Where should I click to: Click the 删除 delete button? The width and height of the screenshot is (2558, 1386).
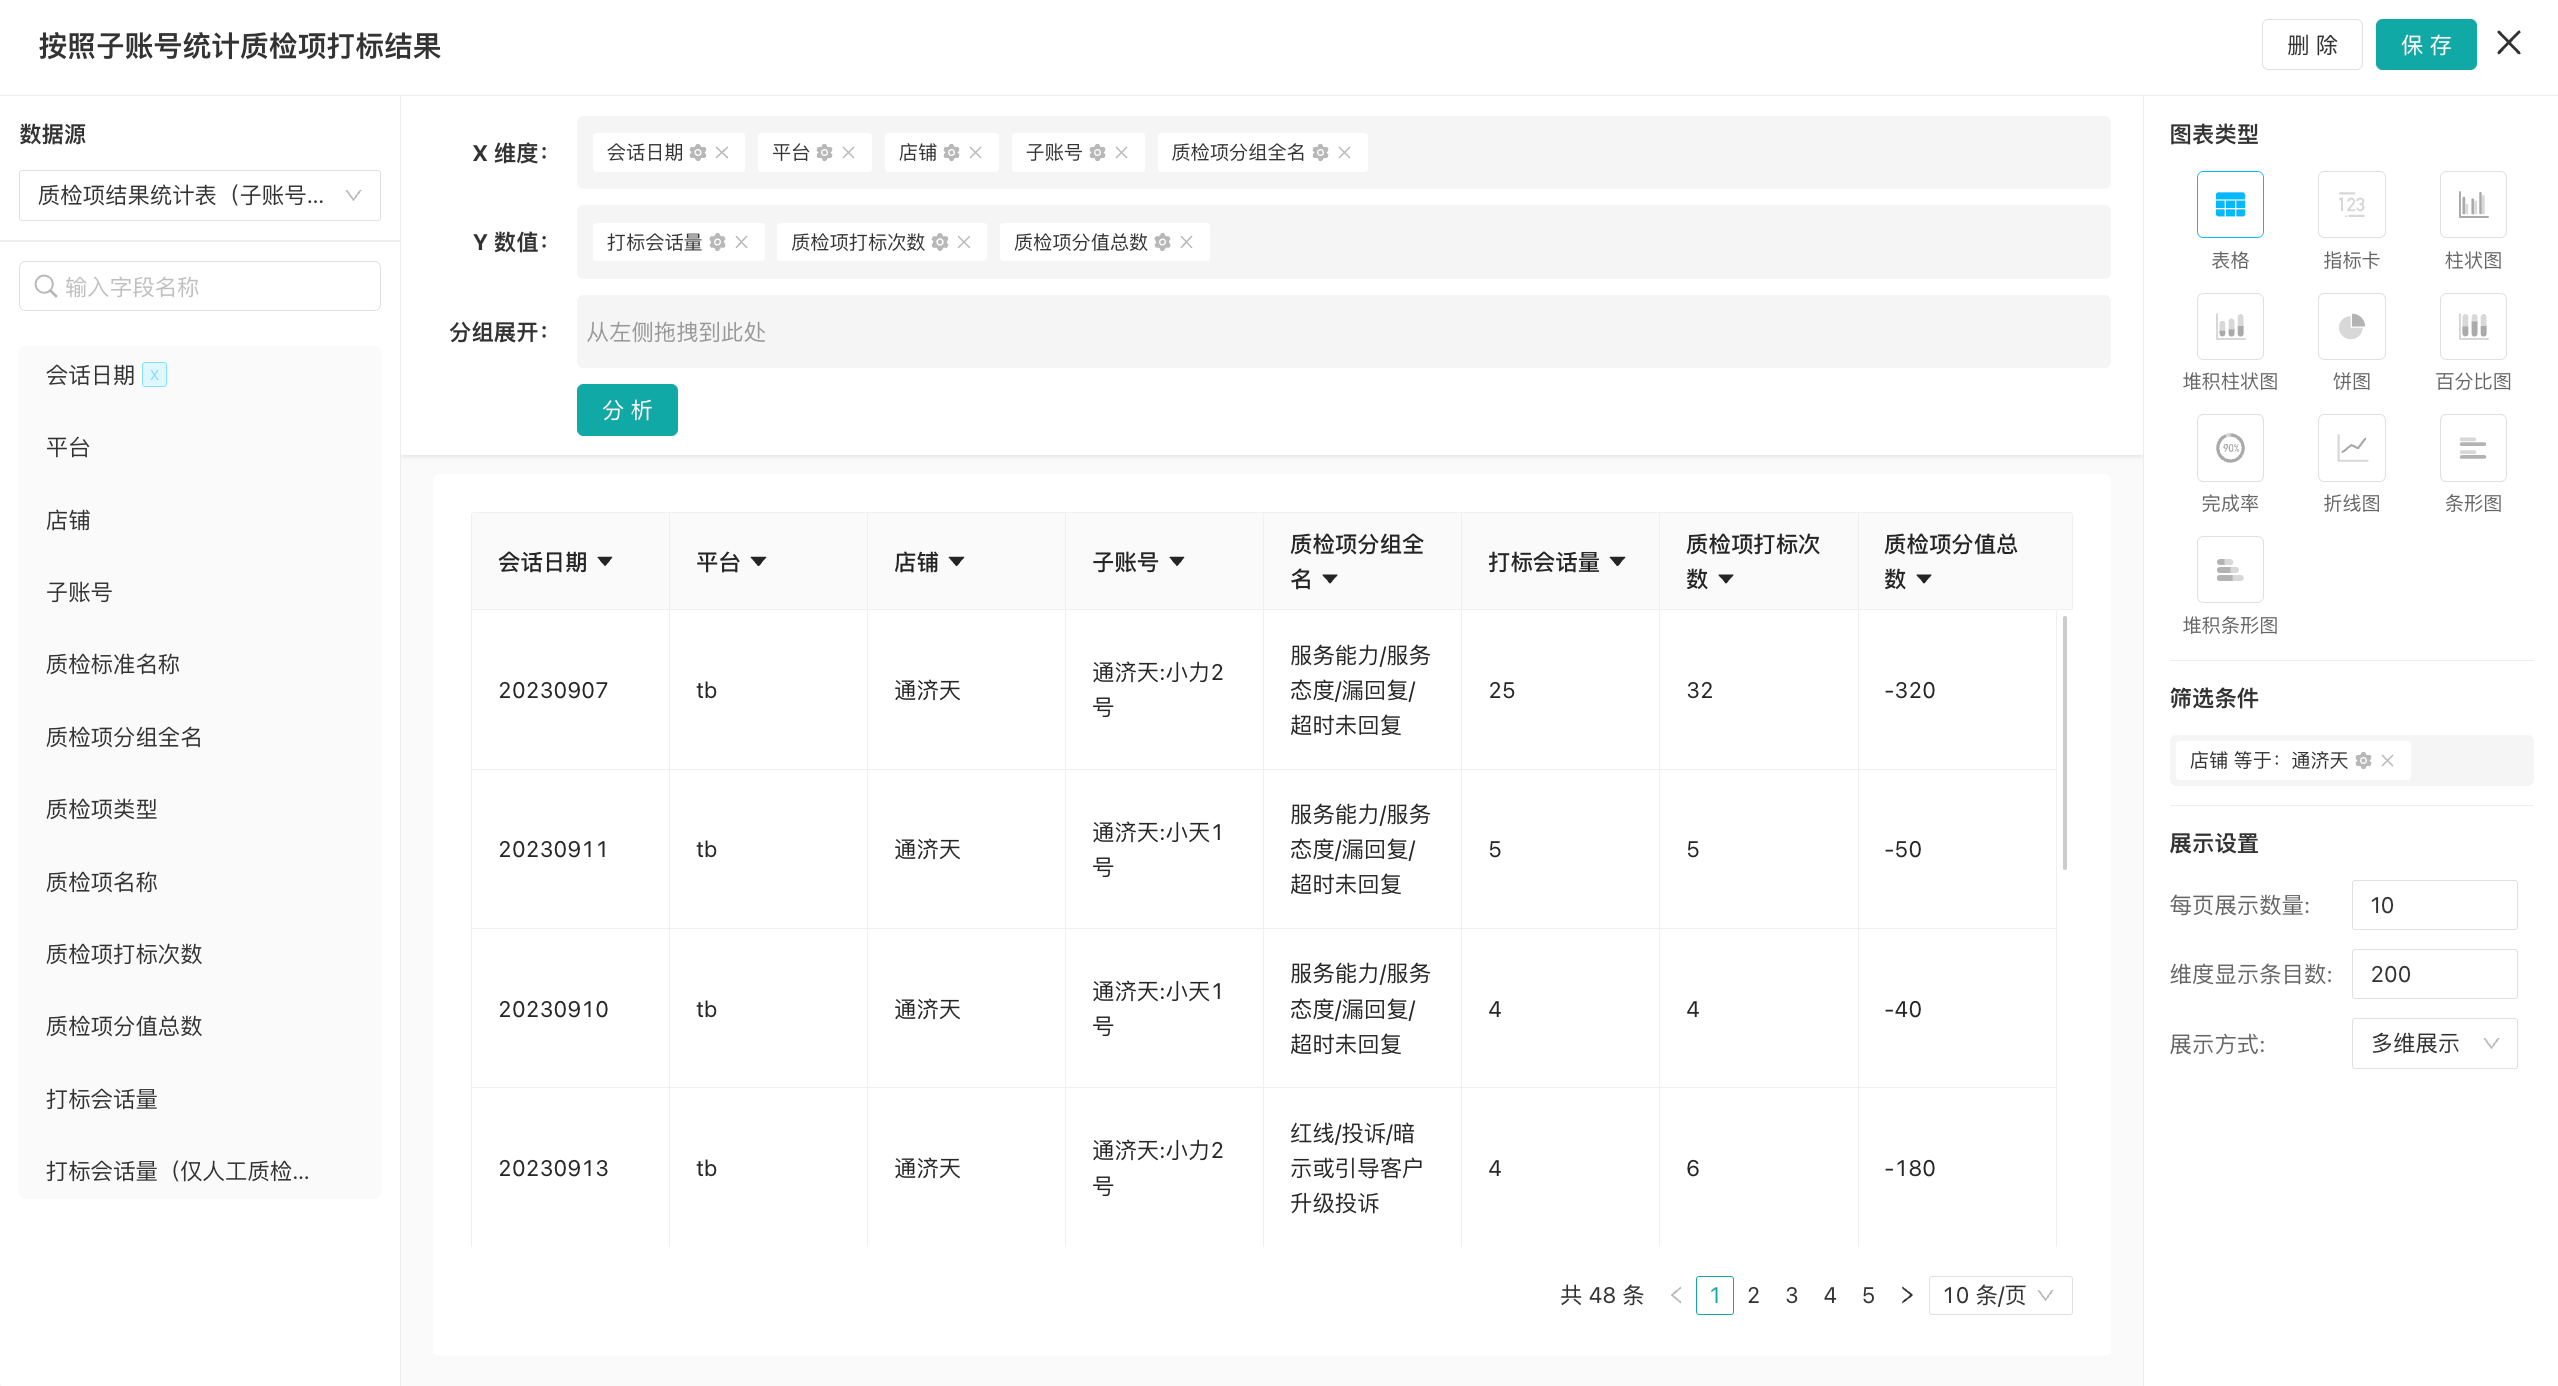tap(2312, 45)
